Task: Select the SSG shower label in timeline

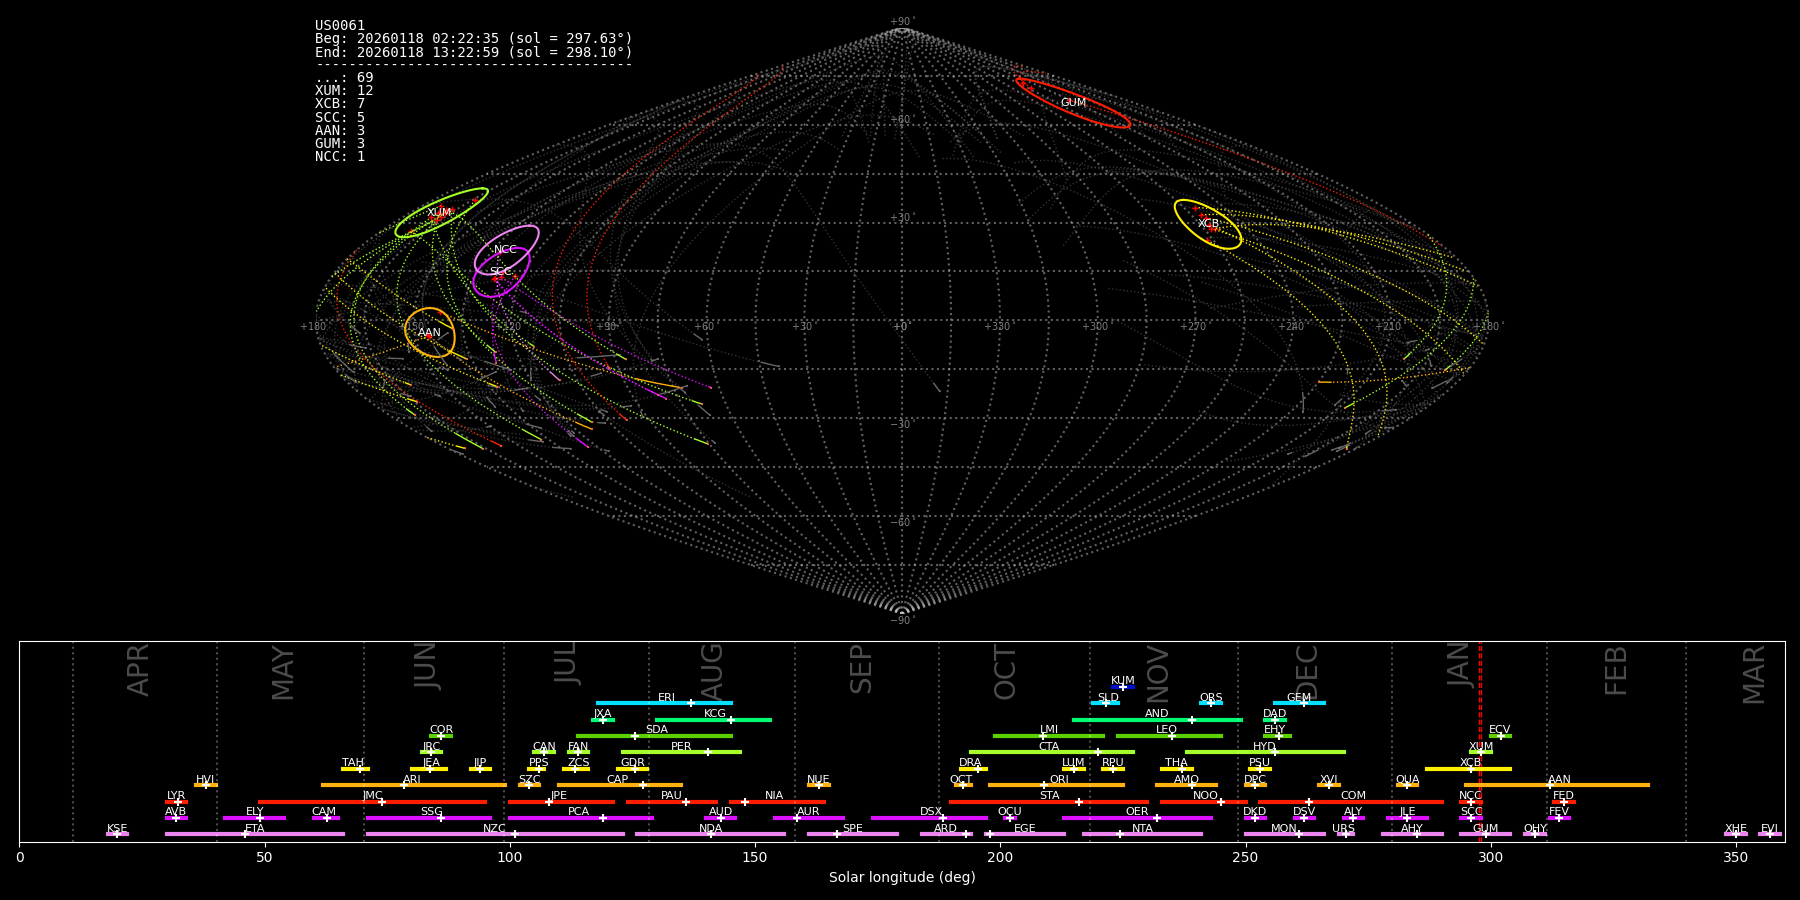Action: [x=431, y=812]
